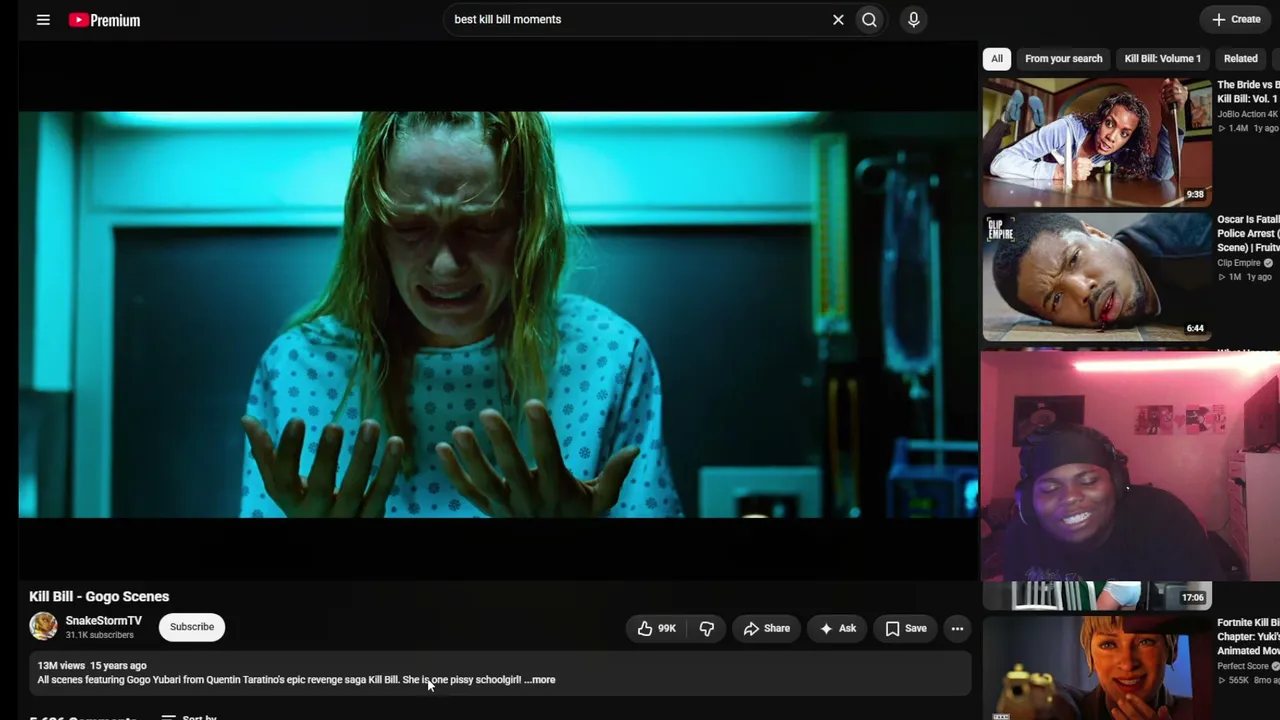This screenshot has height=720, width=1280.
Task: Open the 6:44 Clip Empire video thumbnail
Action: pos(1097,277)
